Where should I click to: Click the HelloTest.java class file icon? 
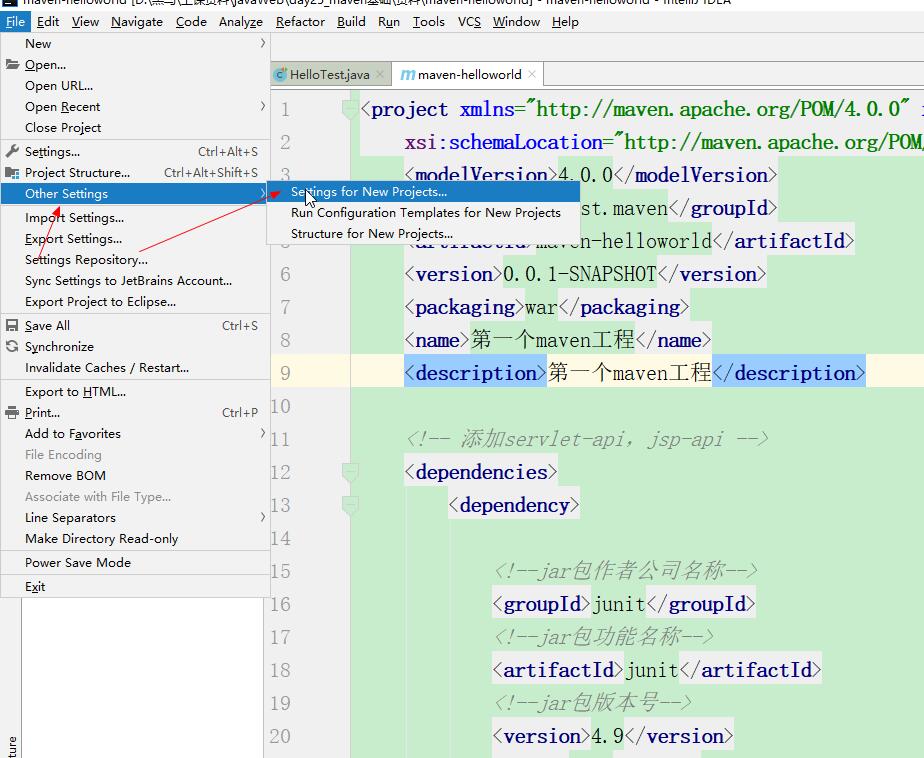click(281, 74)
